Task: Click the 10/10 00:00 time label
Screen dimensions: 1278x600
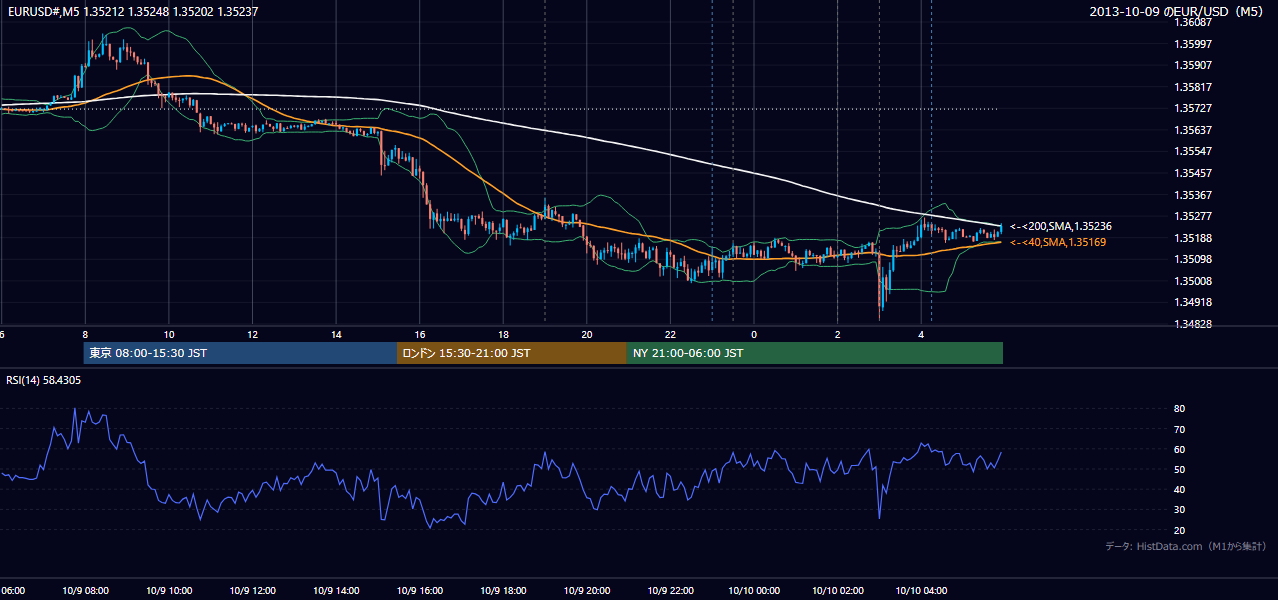Action: click(x=754, y=591)
